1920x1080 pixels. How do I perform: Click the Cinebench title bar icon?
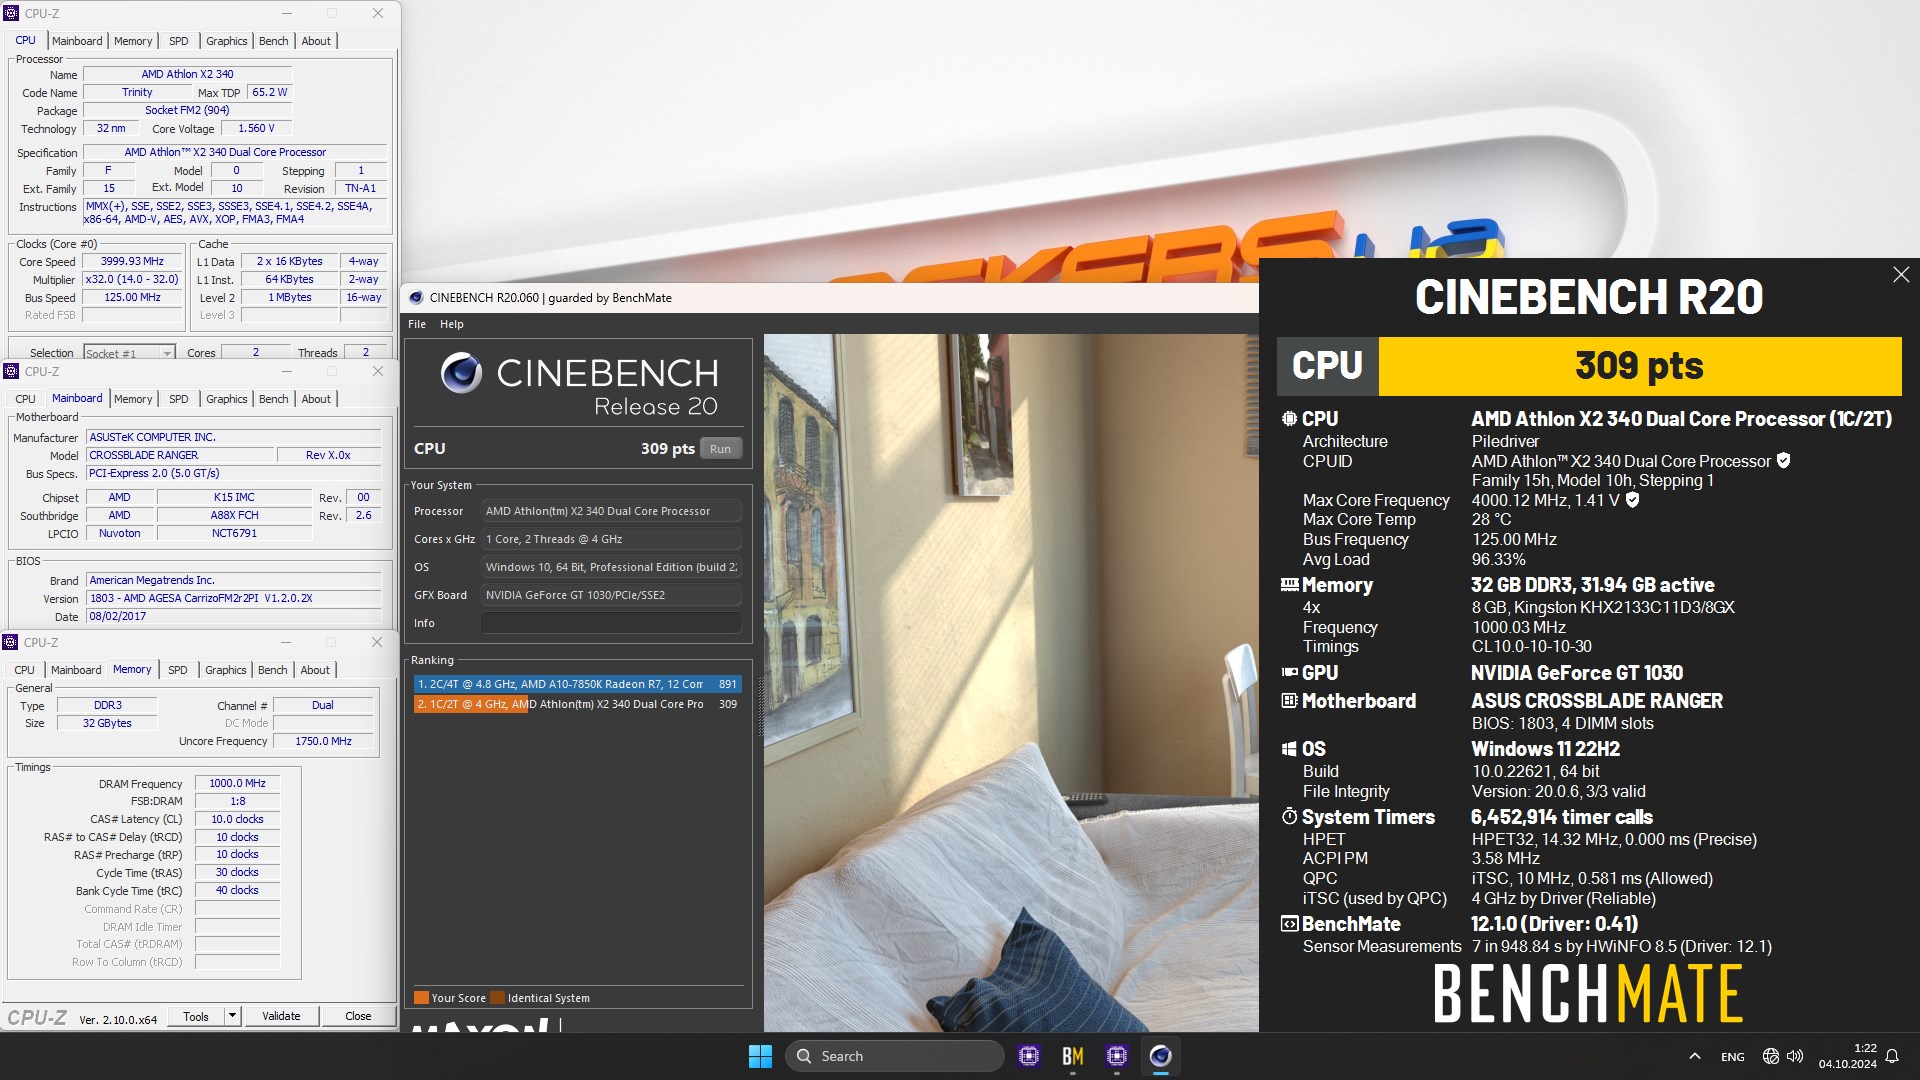pyautogui.click(x=416, y=297)
